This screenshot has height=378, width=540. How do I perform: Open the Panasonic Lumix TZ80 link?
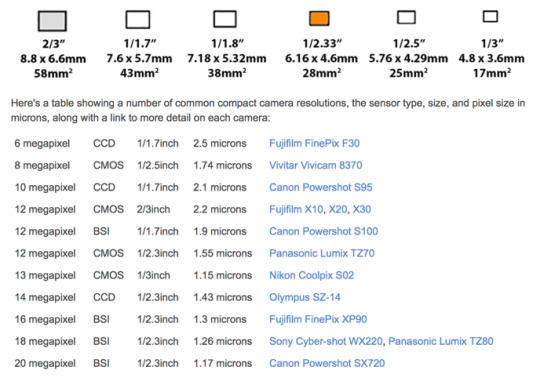441,342
